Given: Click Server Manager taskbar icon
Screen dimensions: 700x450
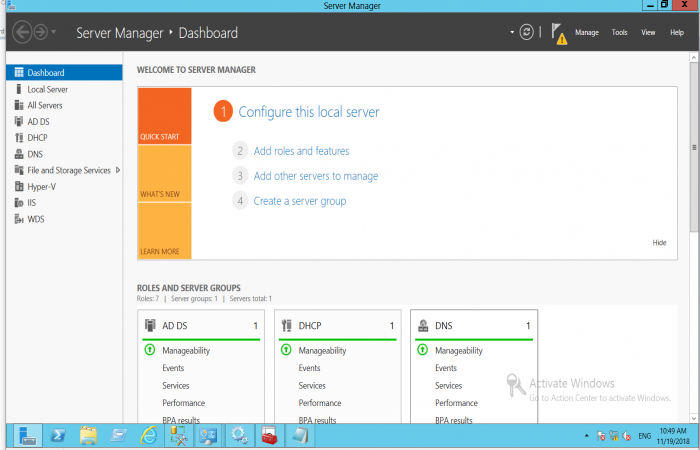Looking at the screenshot, I should pyautogui.click(x=28, y=436).
